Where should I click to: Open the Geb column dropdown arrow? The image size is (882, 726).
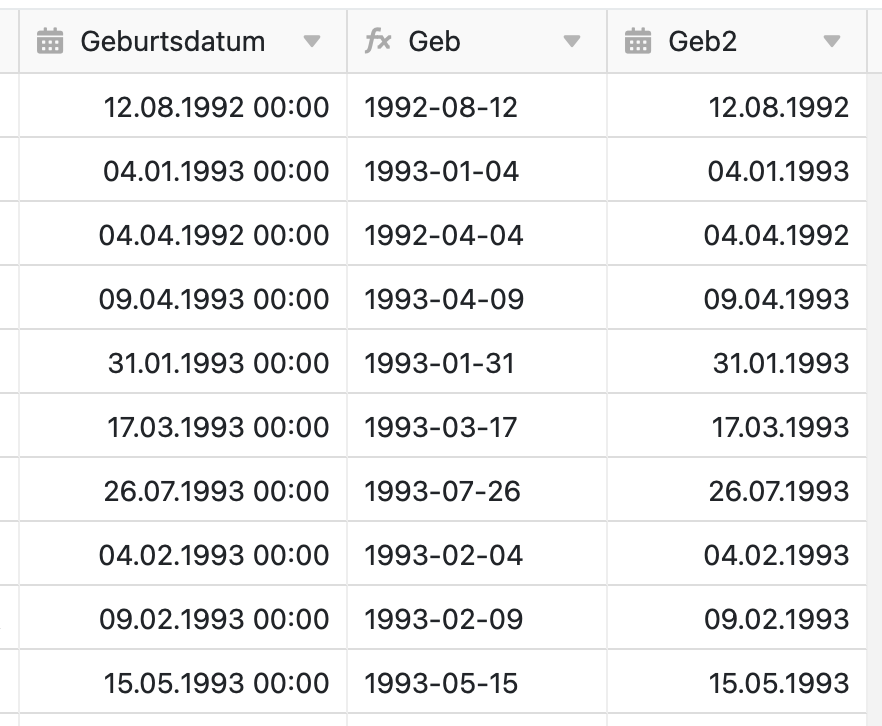pos(572,41)
